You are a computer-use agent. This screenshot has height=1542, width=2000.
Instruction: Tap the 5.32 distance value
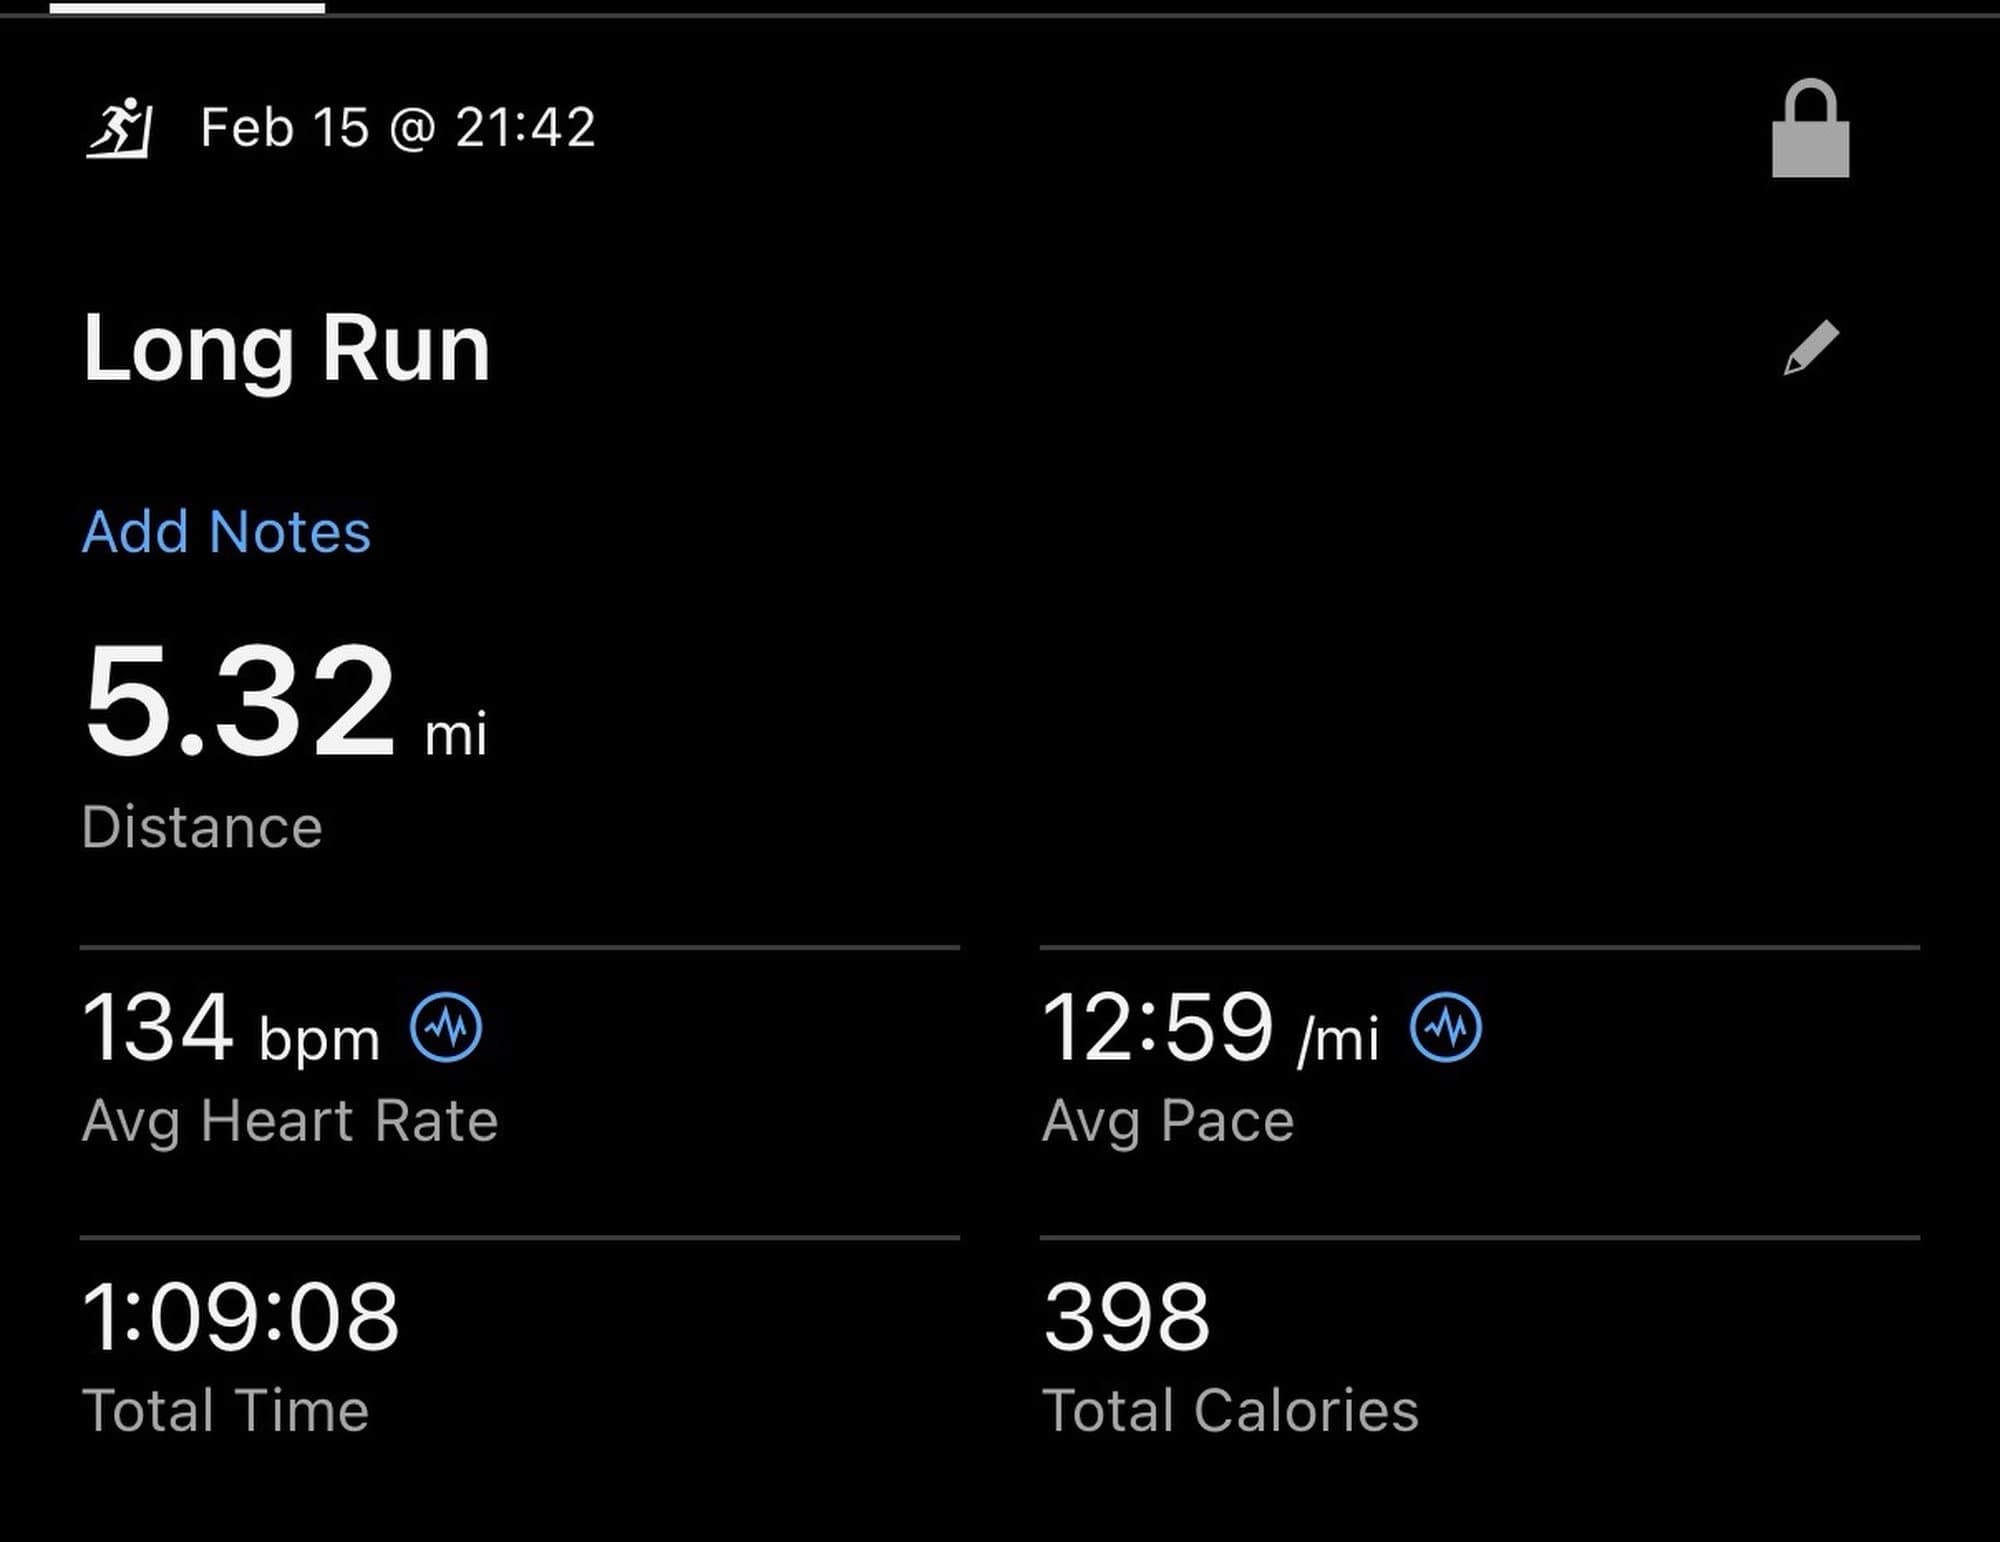pos(240,699)
